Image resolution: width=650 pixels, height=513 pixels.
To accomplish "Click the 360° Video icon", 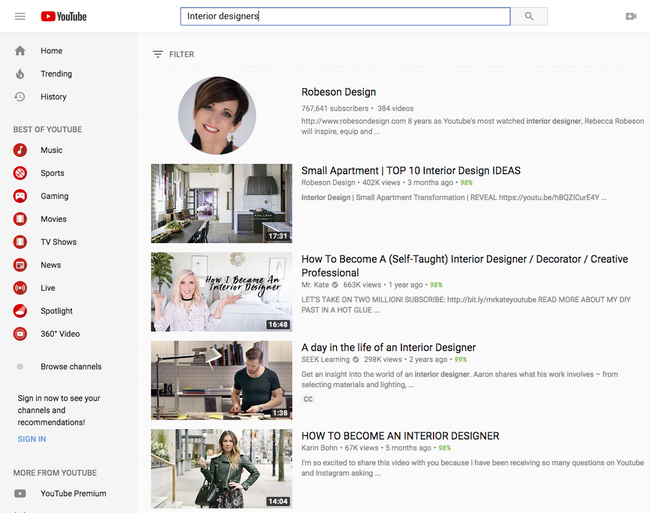I will [x=20, y=334].
